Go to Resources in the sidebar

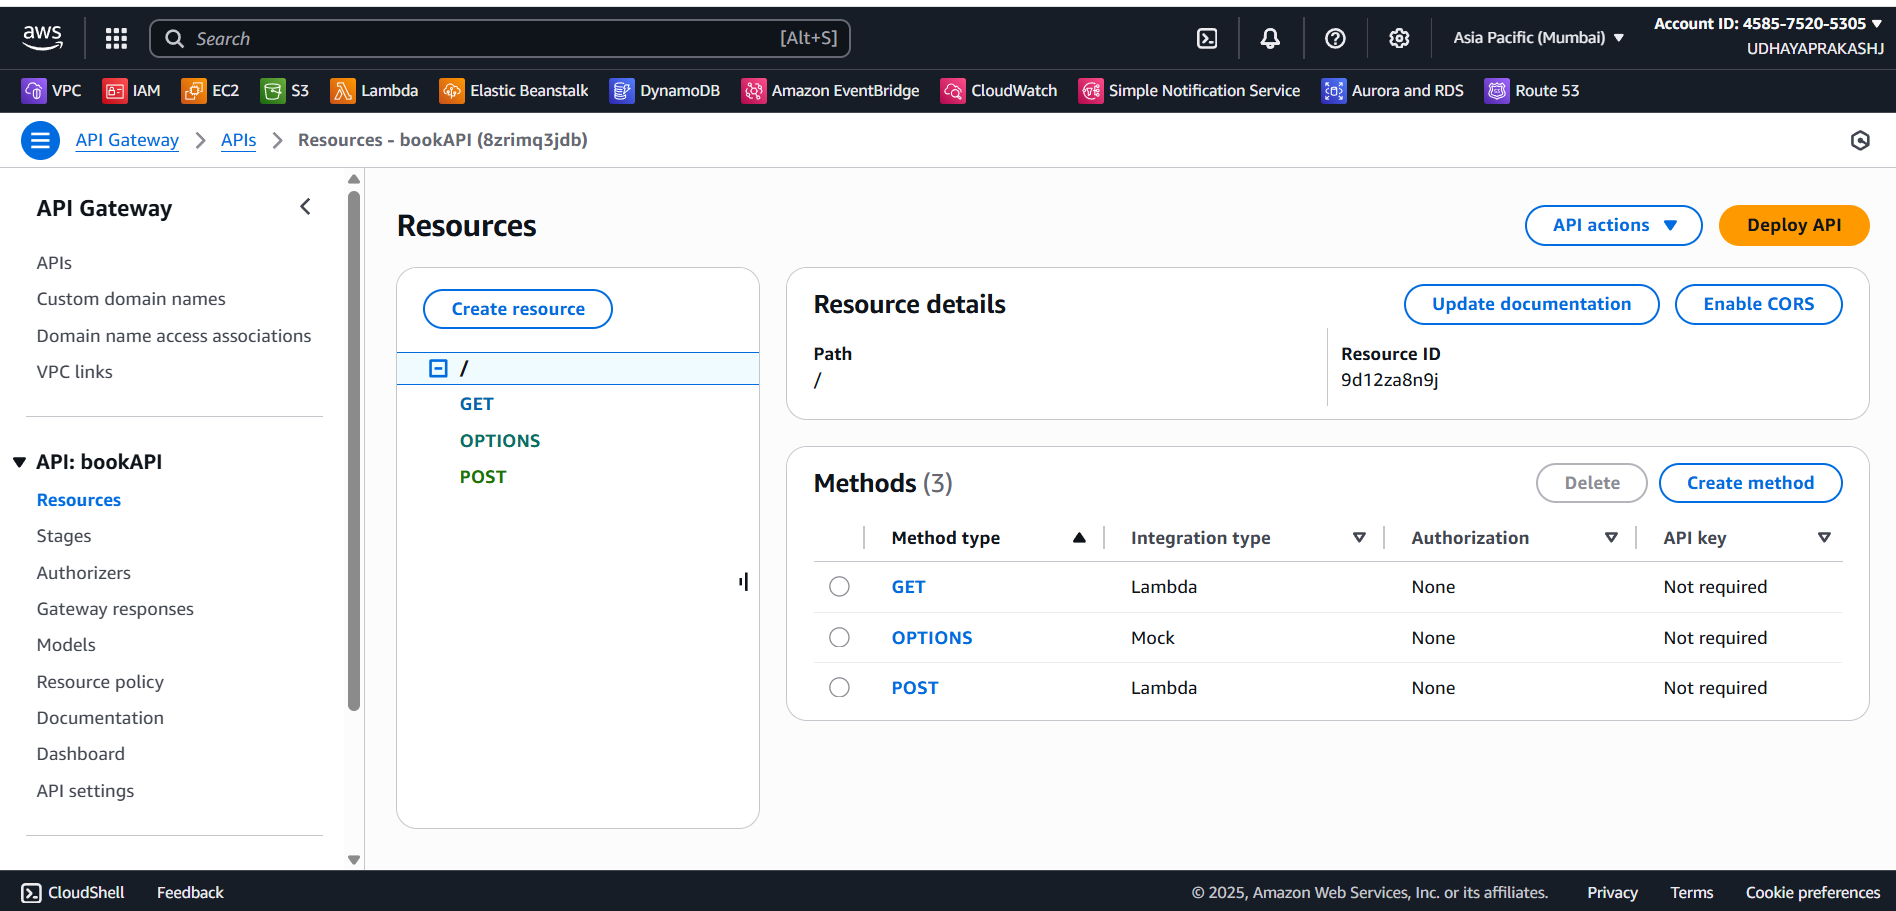79,500
